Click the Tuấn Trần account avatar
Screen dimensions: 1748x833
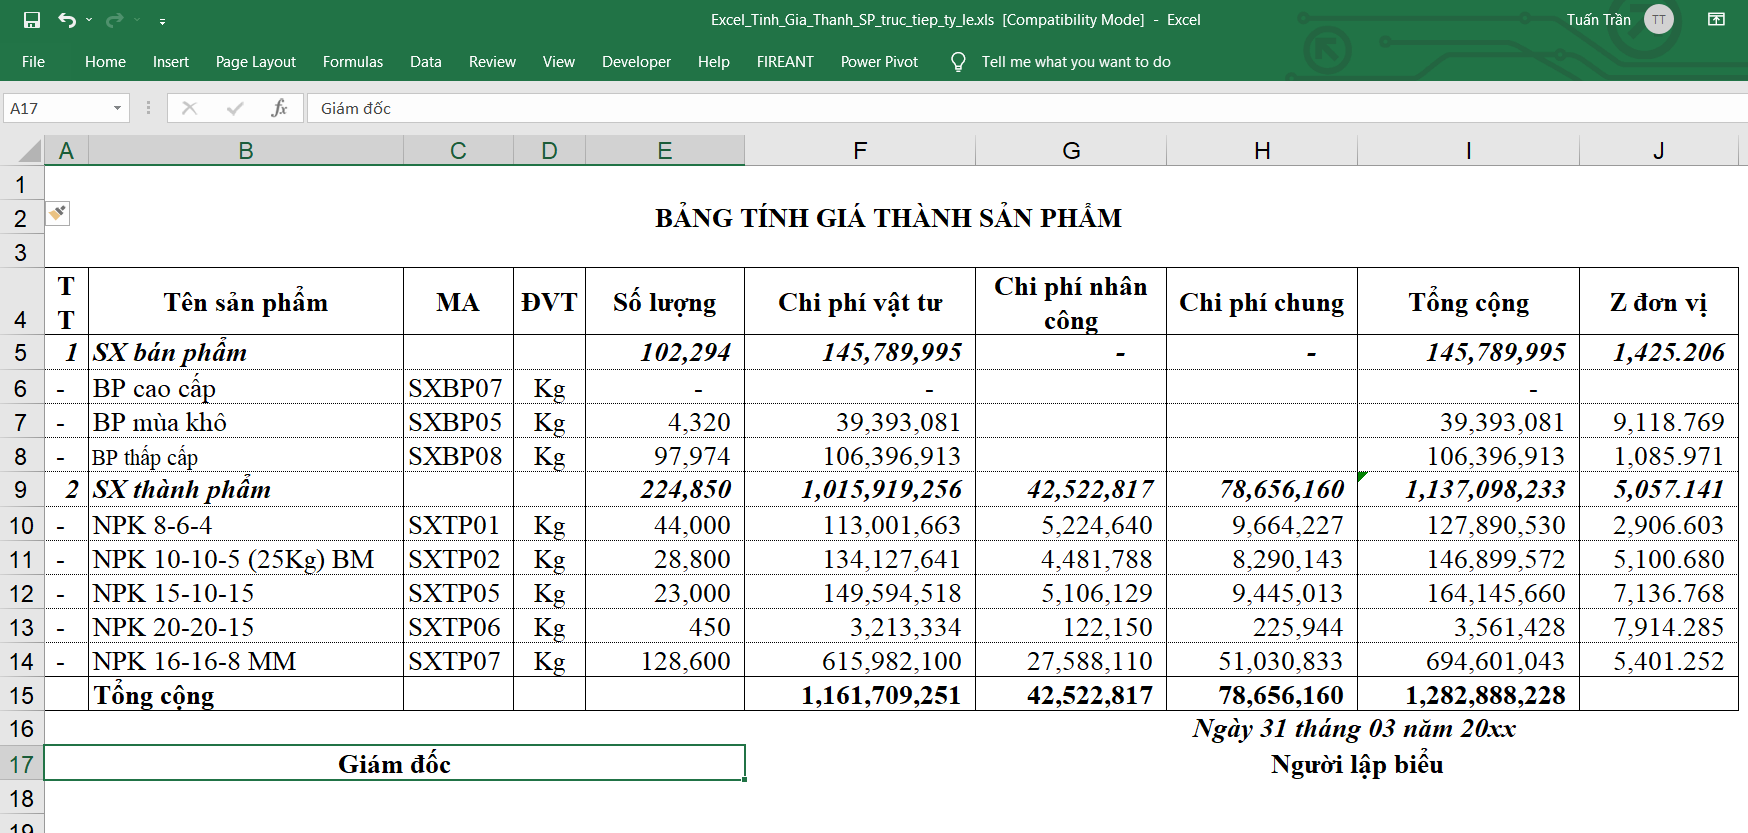click(1659, 20)
